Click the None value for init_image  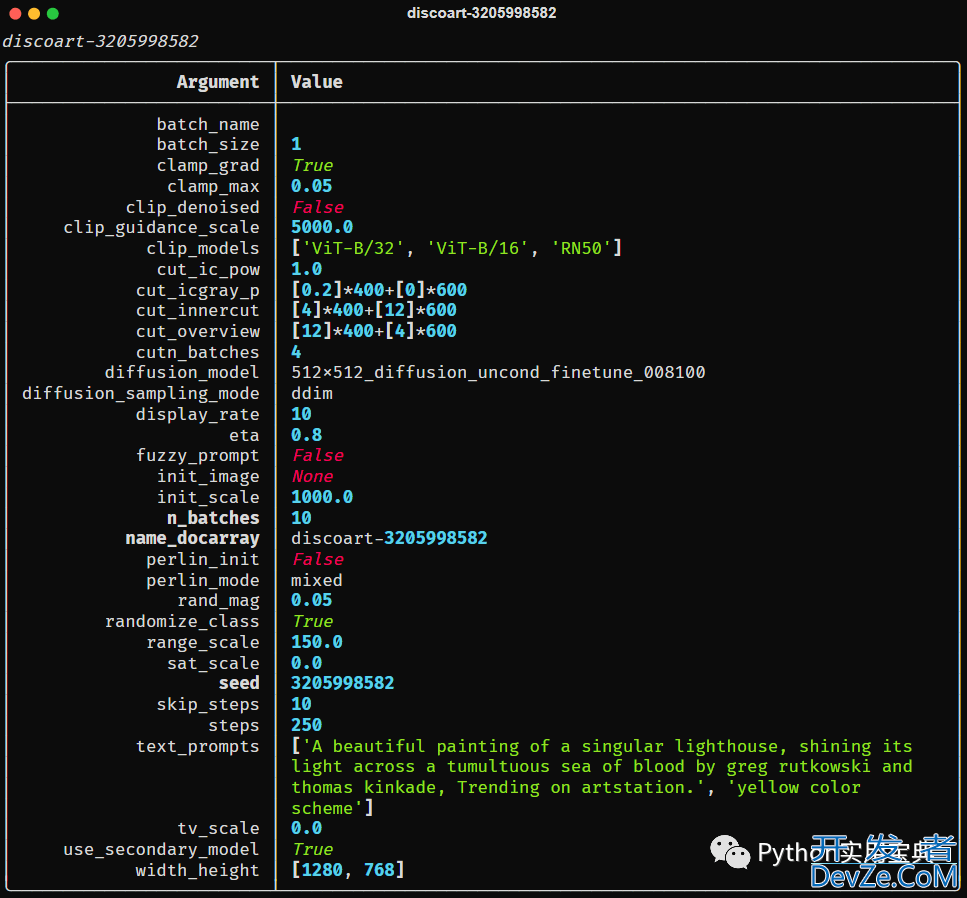(x=312, y=477)
